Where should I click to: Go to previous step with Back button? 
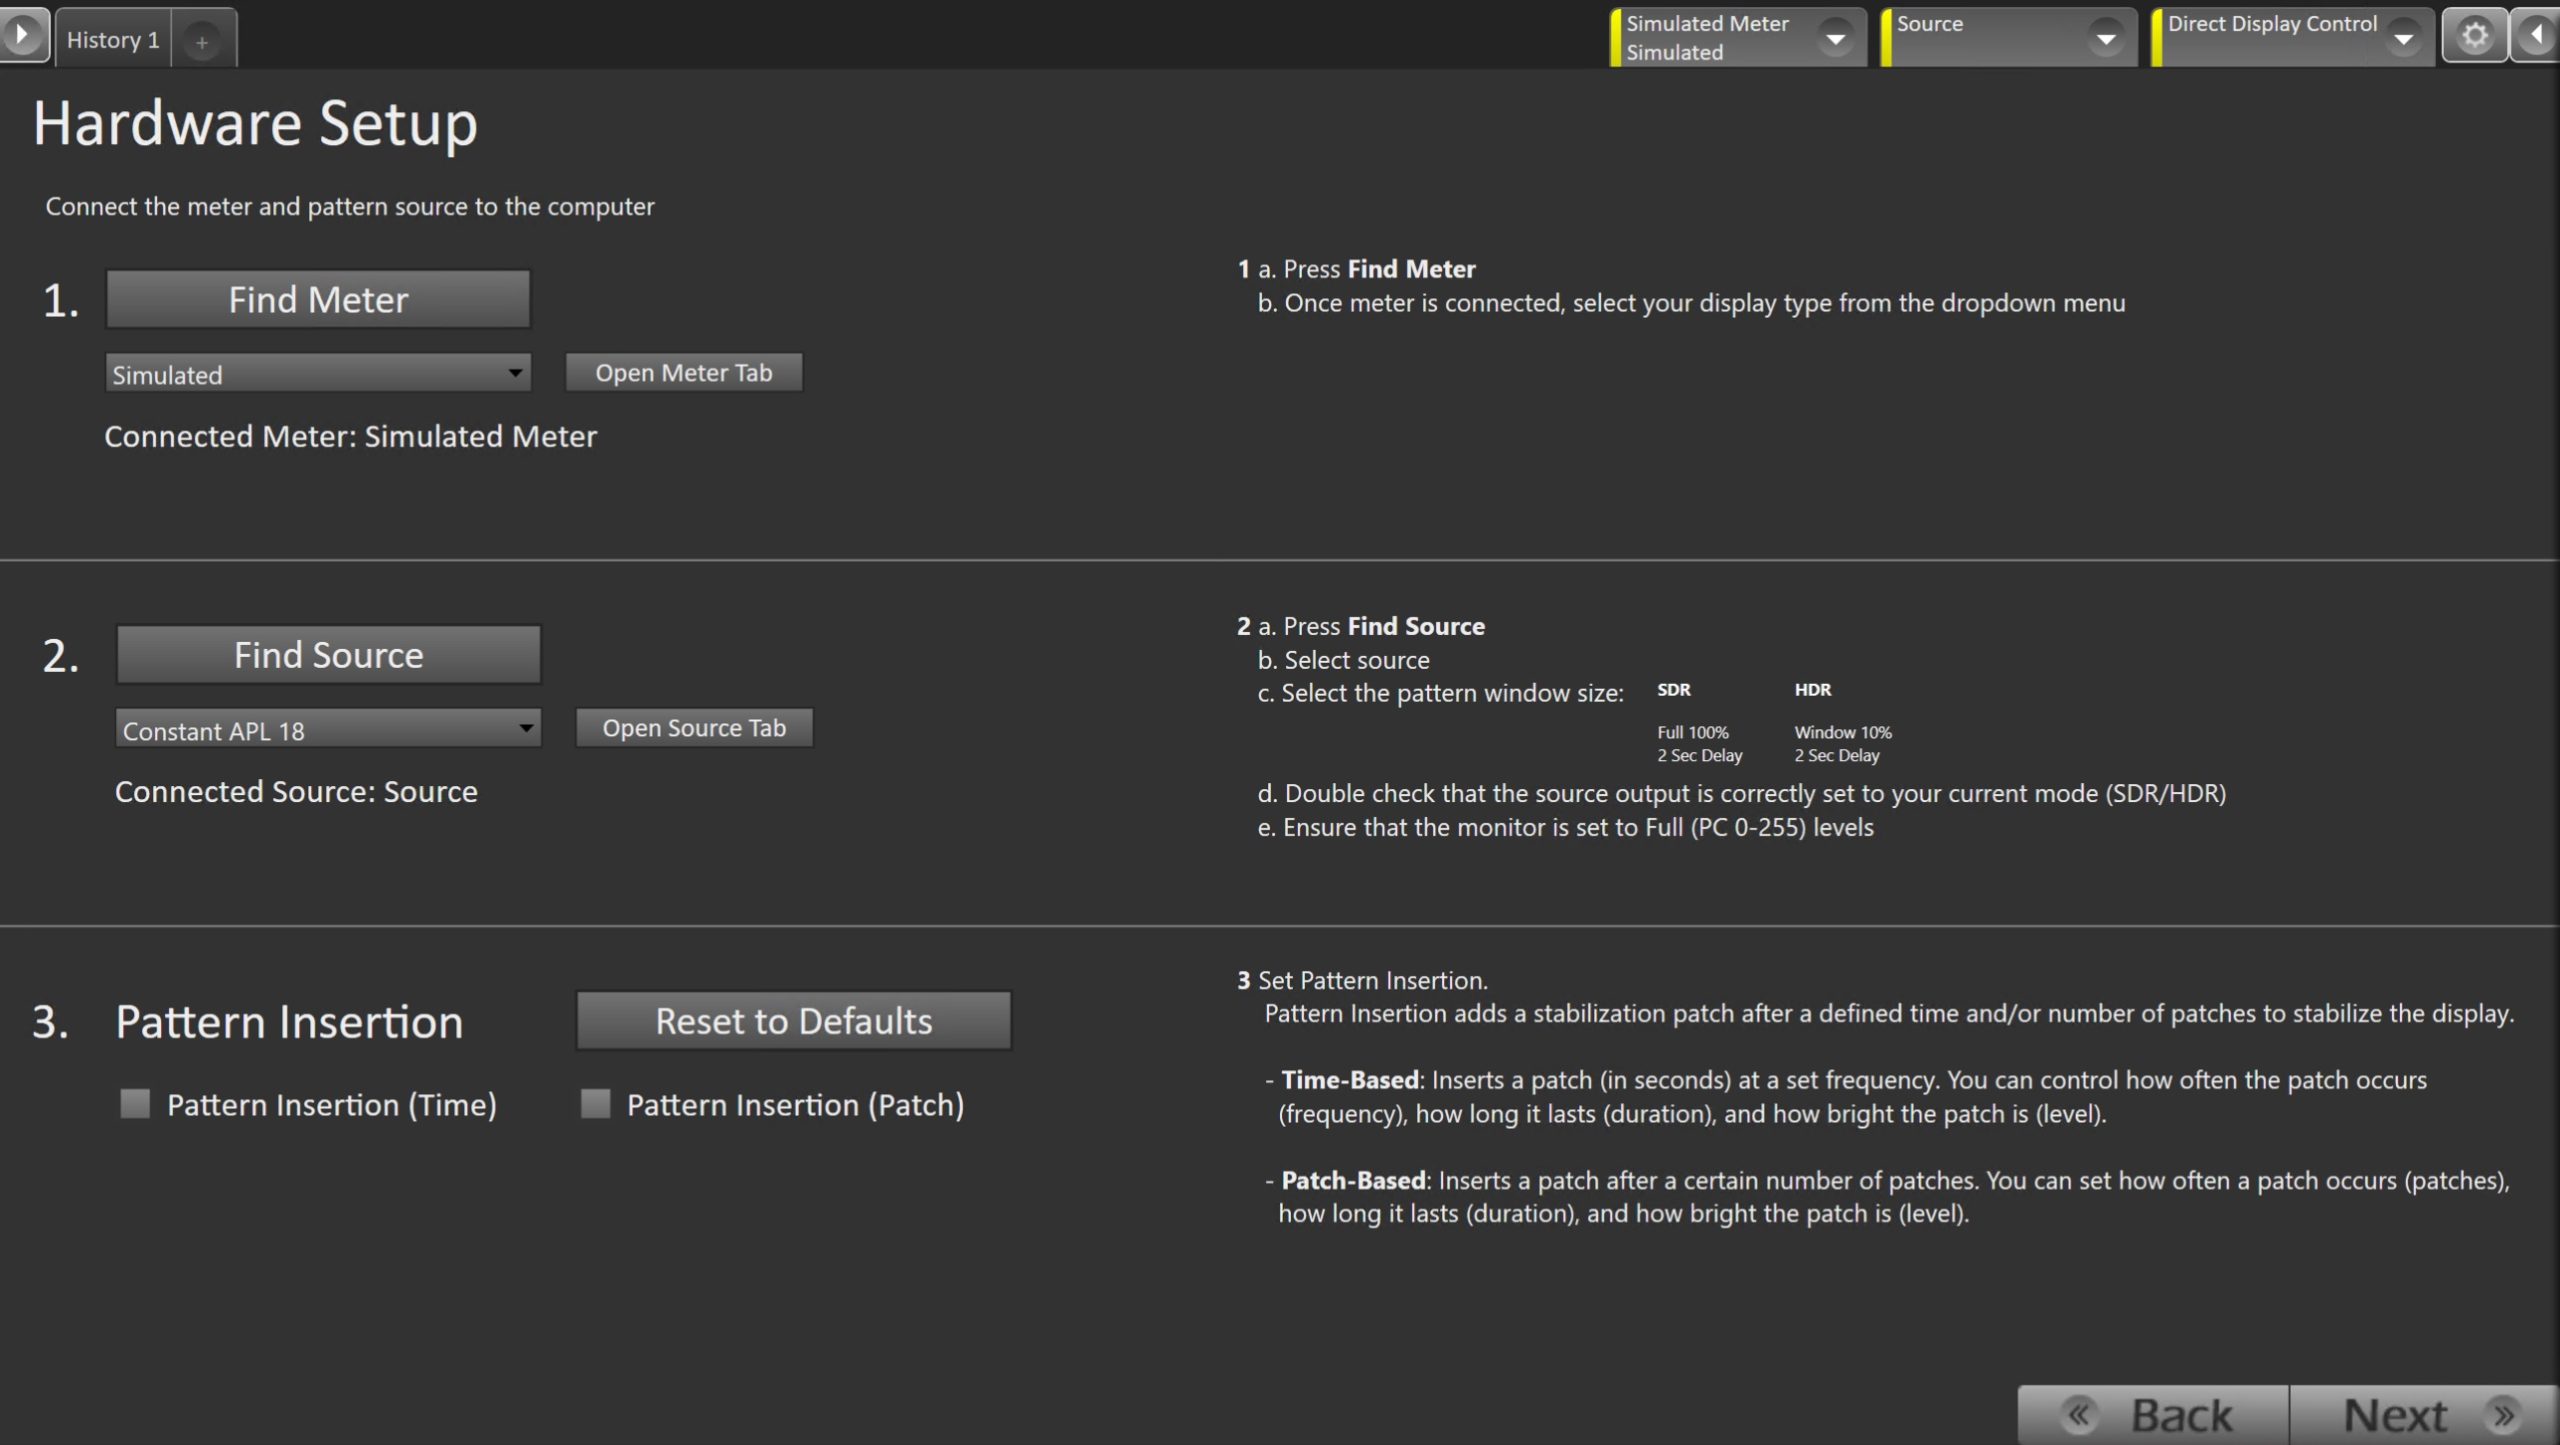pos(2152,1415)
